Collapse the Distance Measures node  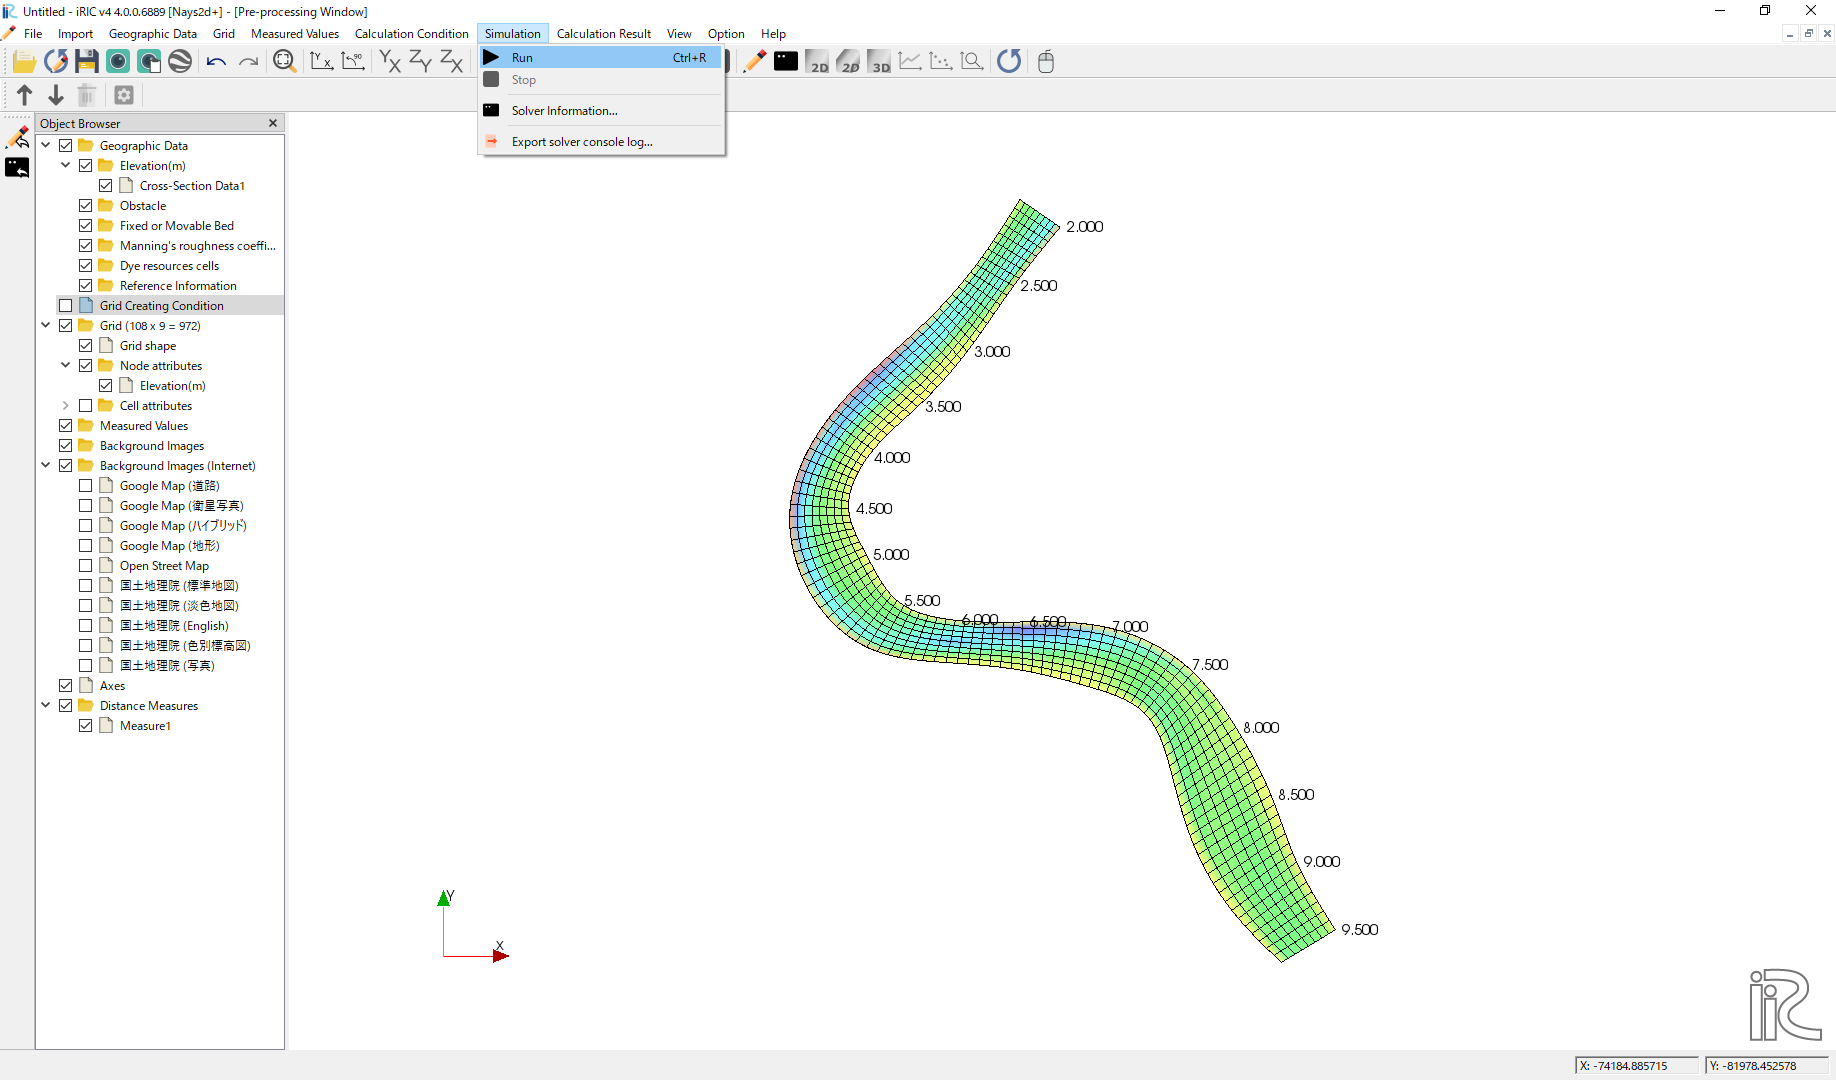click(46, 706)
